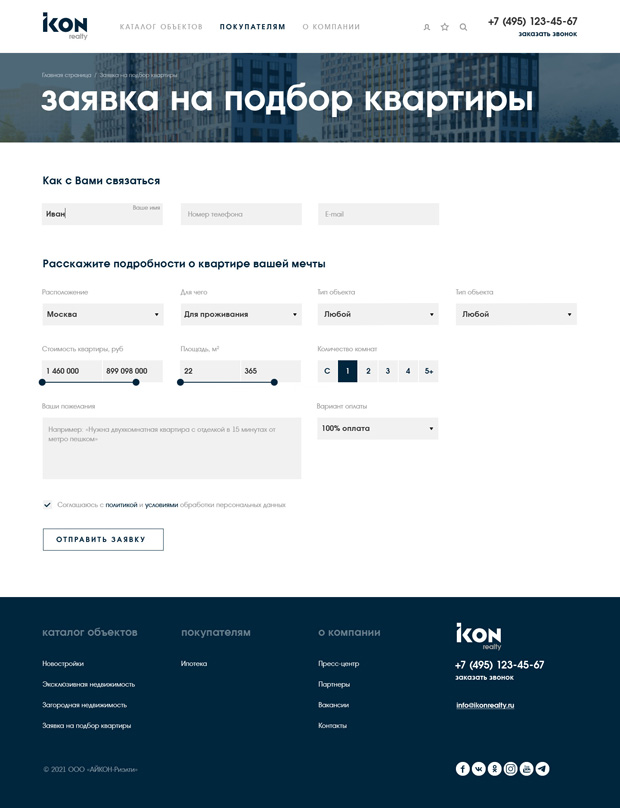620x808 pixels.
Task: Open the Новостройки footer link
Action: tap(63, 664)
